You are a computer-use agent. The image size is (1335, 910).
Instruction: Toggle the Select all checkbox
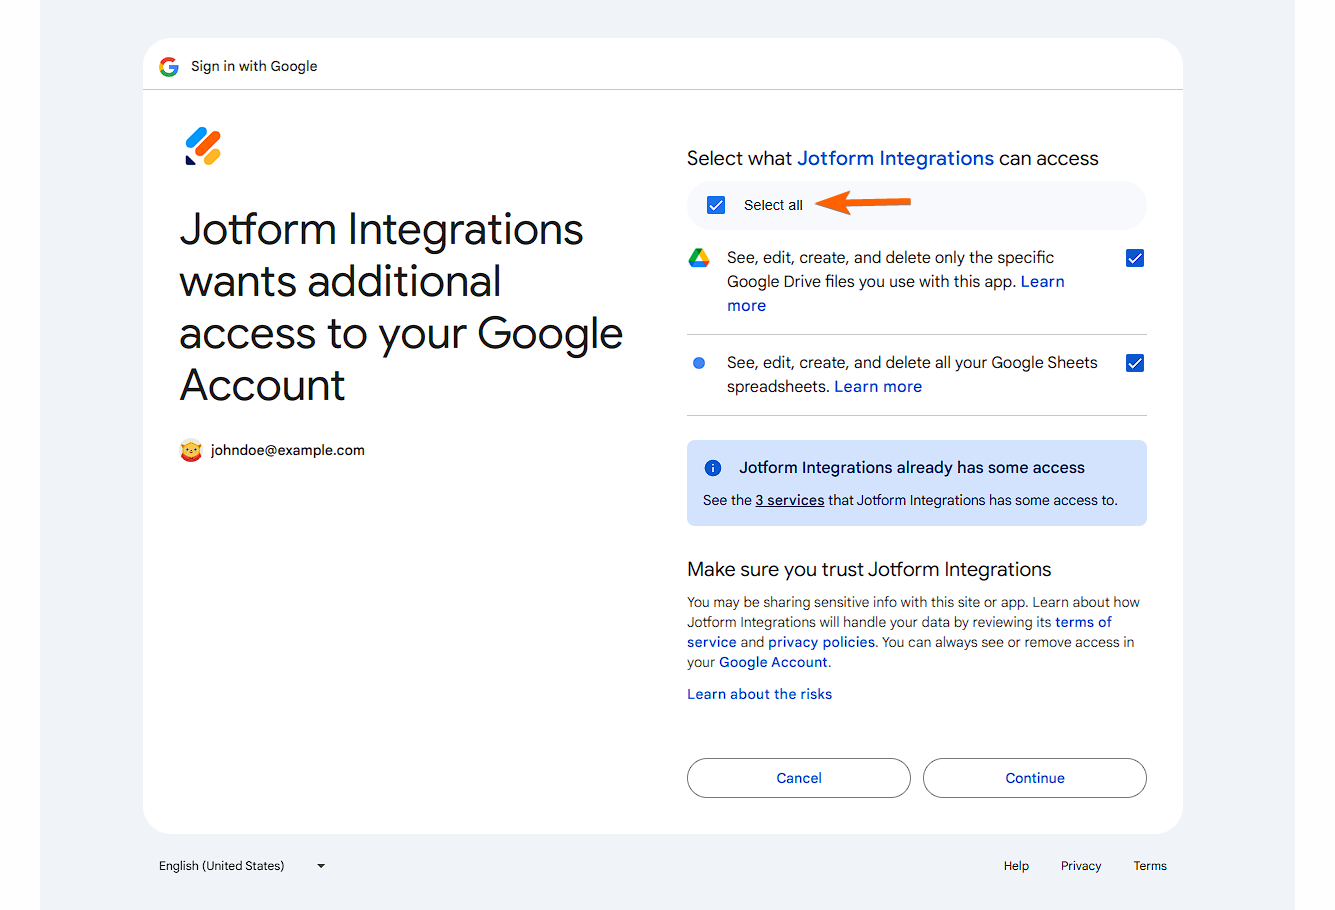click(x=716, y=205)
